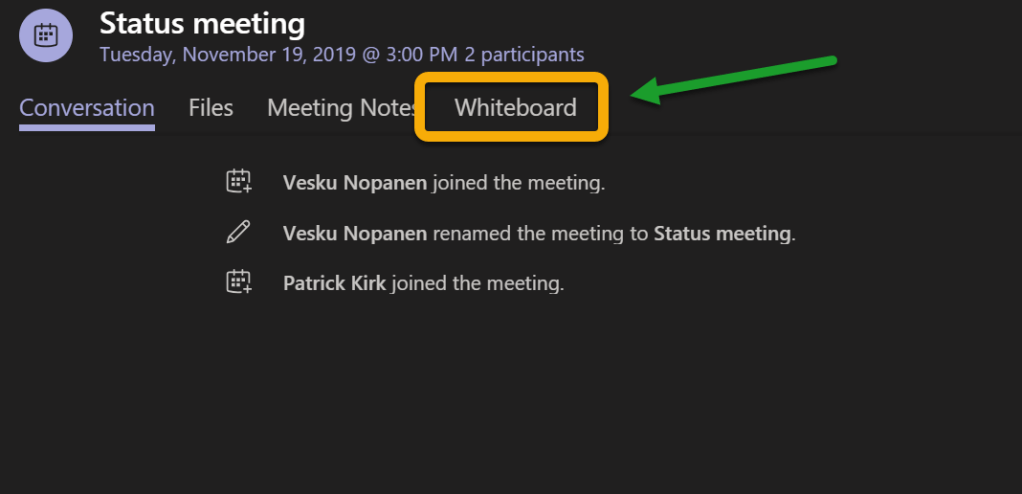The image size is (1022, 494).
Task: Click "joined the meeting" text after Patrick Kirk
Action: [477, 283]
